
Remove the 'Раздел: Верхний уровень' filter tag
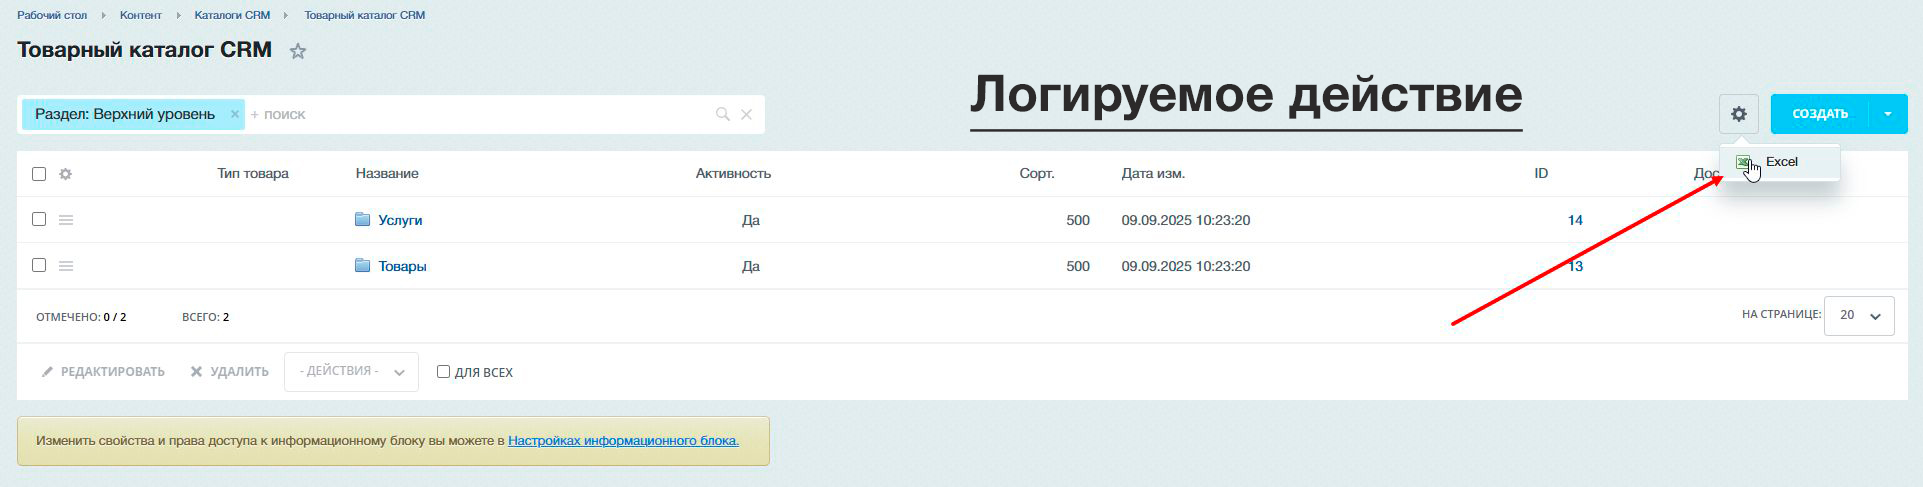click(235, 114)
